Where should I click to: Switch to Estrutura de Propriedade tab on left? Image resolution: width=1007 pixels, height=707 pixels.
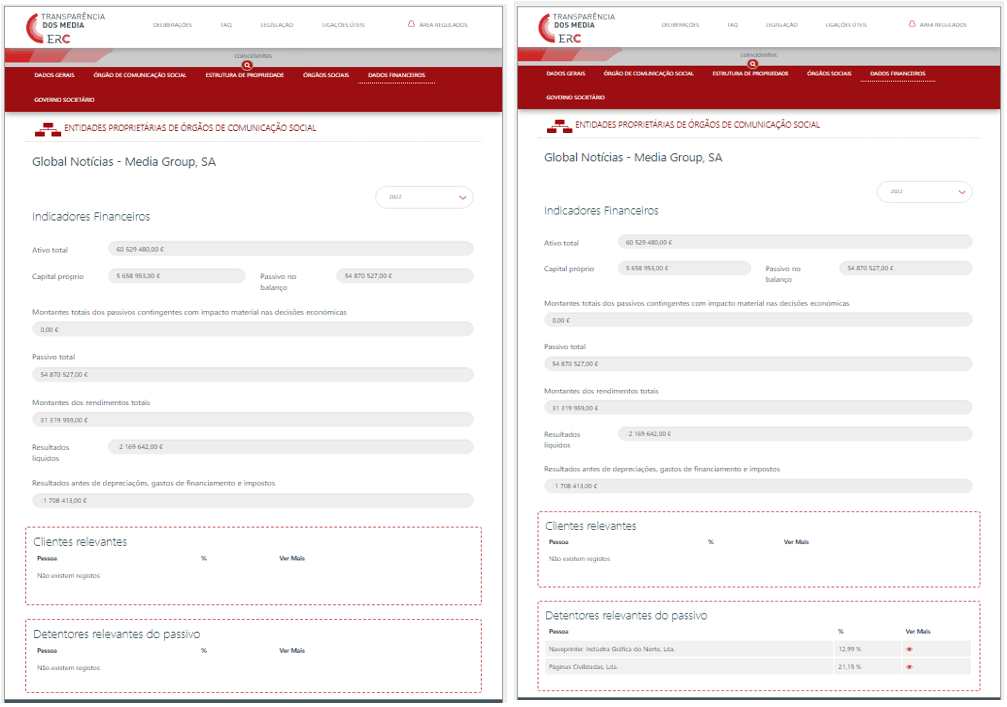pos(245,75)
